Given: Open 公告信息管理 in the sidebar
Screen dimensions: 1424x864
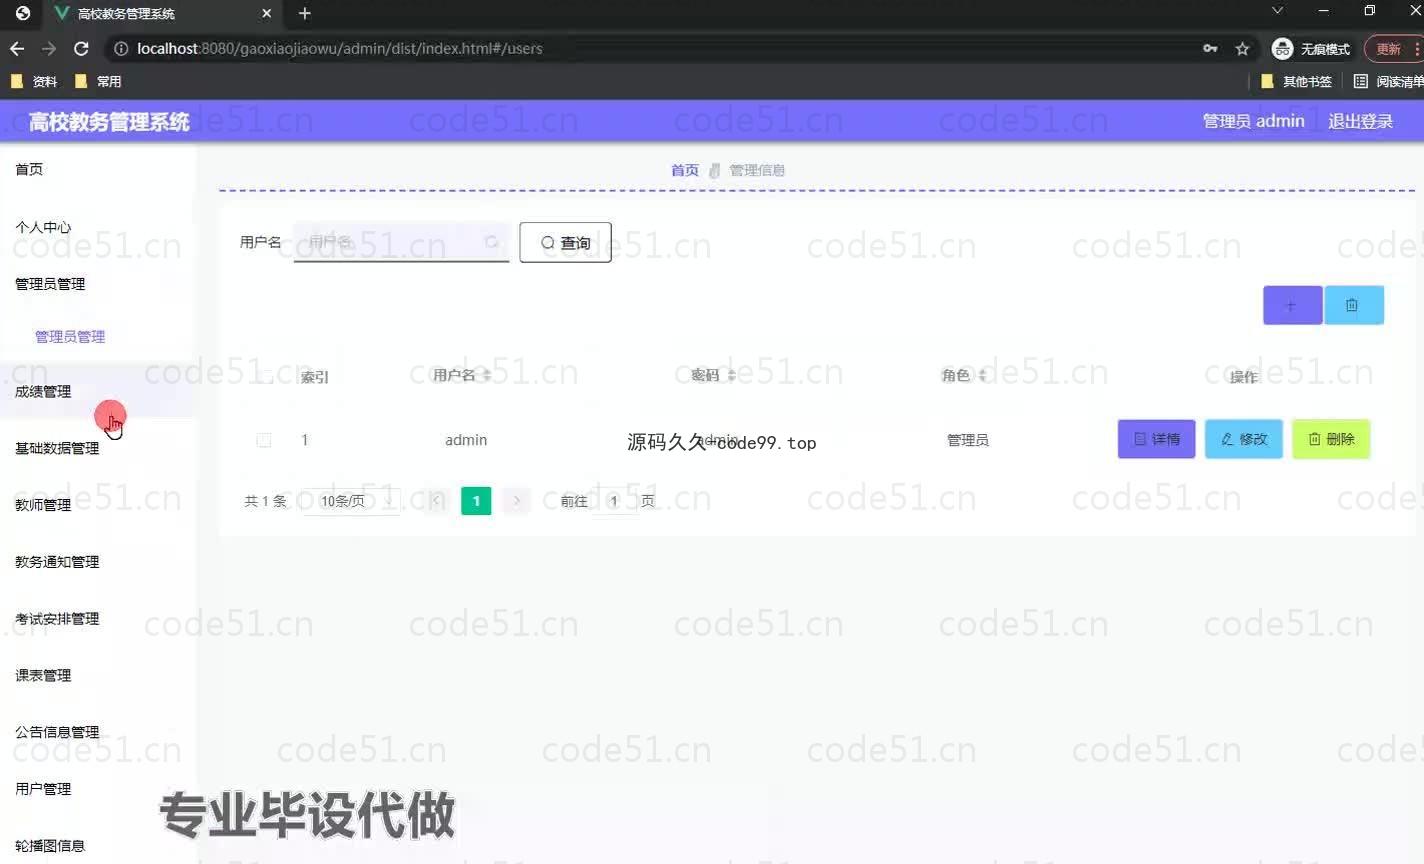Looking at the screenshot, I should point(97,732).
